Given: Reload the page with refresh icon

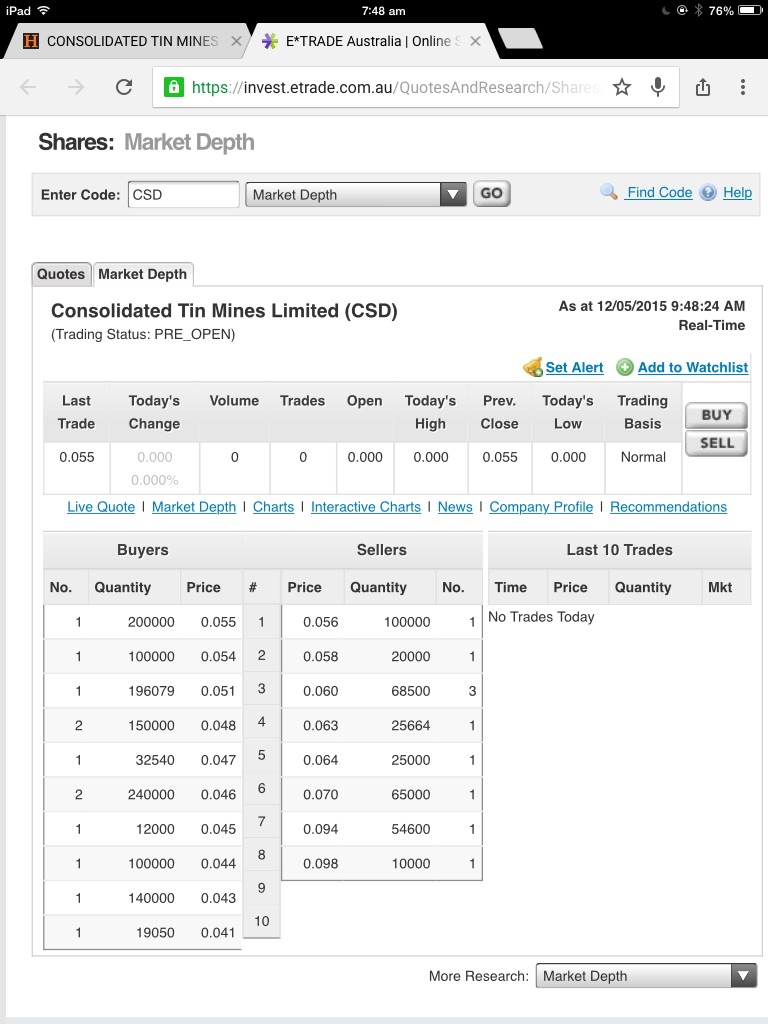Looking at the screenshot, I should click(124, 87).
